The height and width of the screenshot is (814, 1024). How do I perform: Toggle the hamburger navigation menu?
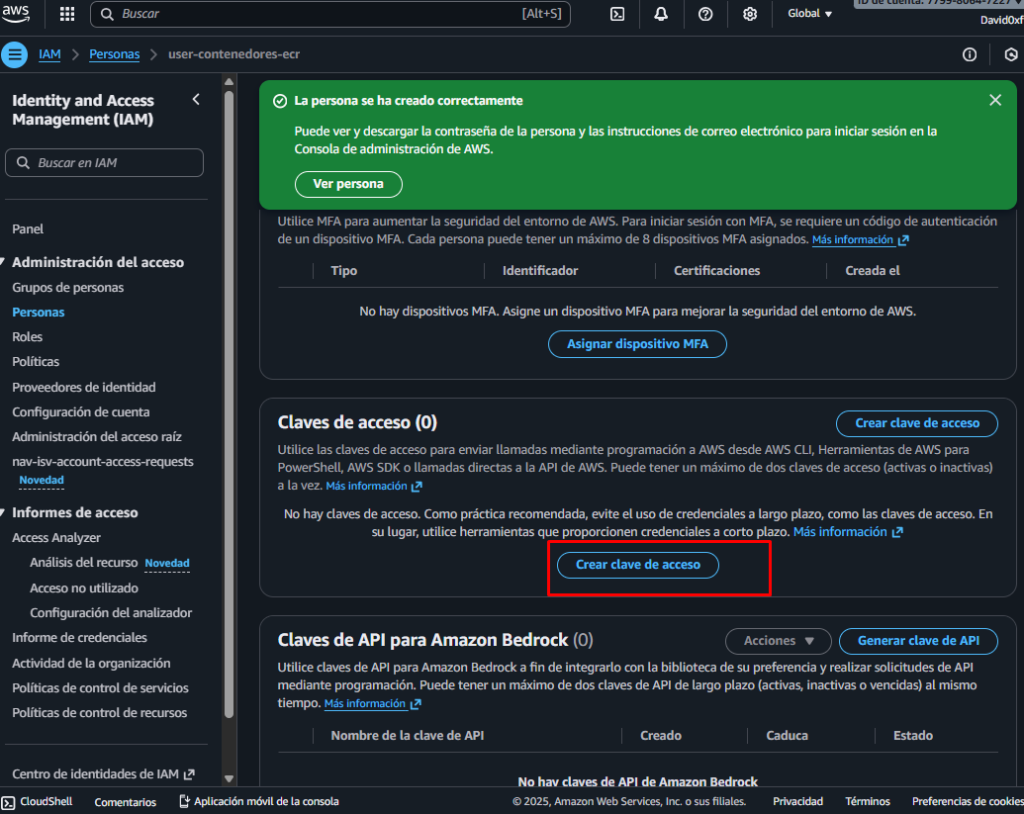[x=14, y=54]
